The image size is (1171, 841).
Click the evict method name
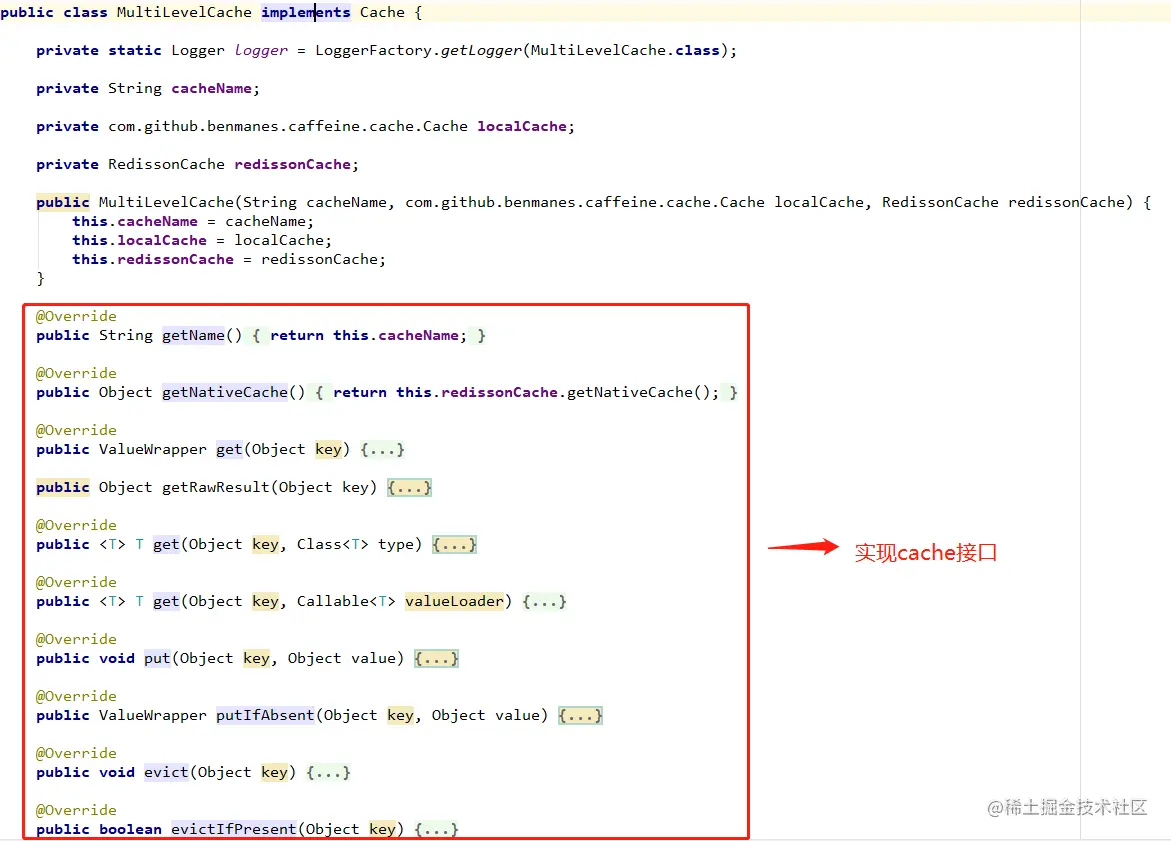(x=166, y=772)
